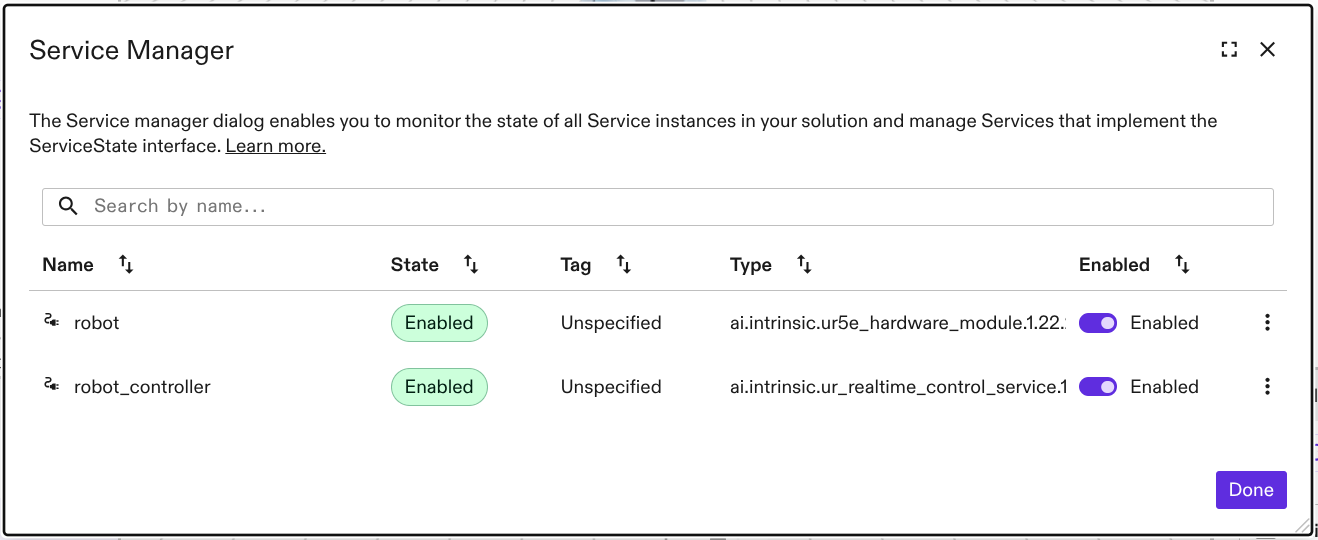1318x540 pixels.
Task: Click the robot service plug icon
Action: point(51,322)
